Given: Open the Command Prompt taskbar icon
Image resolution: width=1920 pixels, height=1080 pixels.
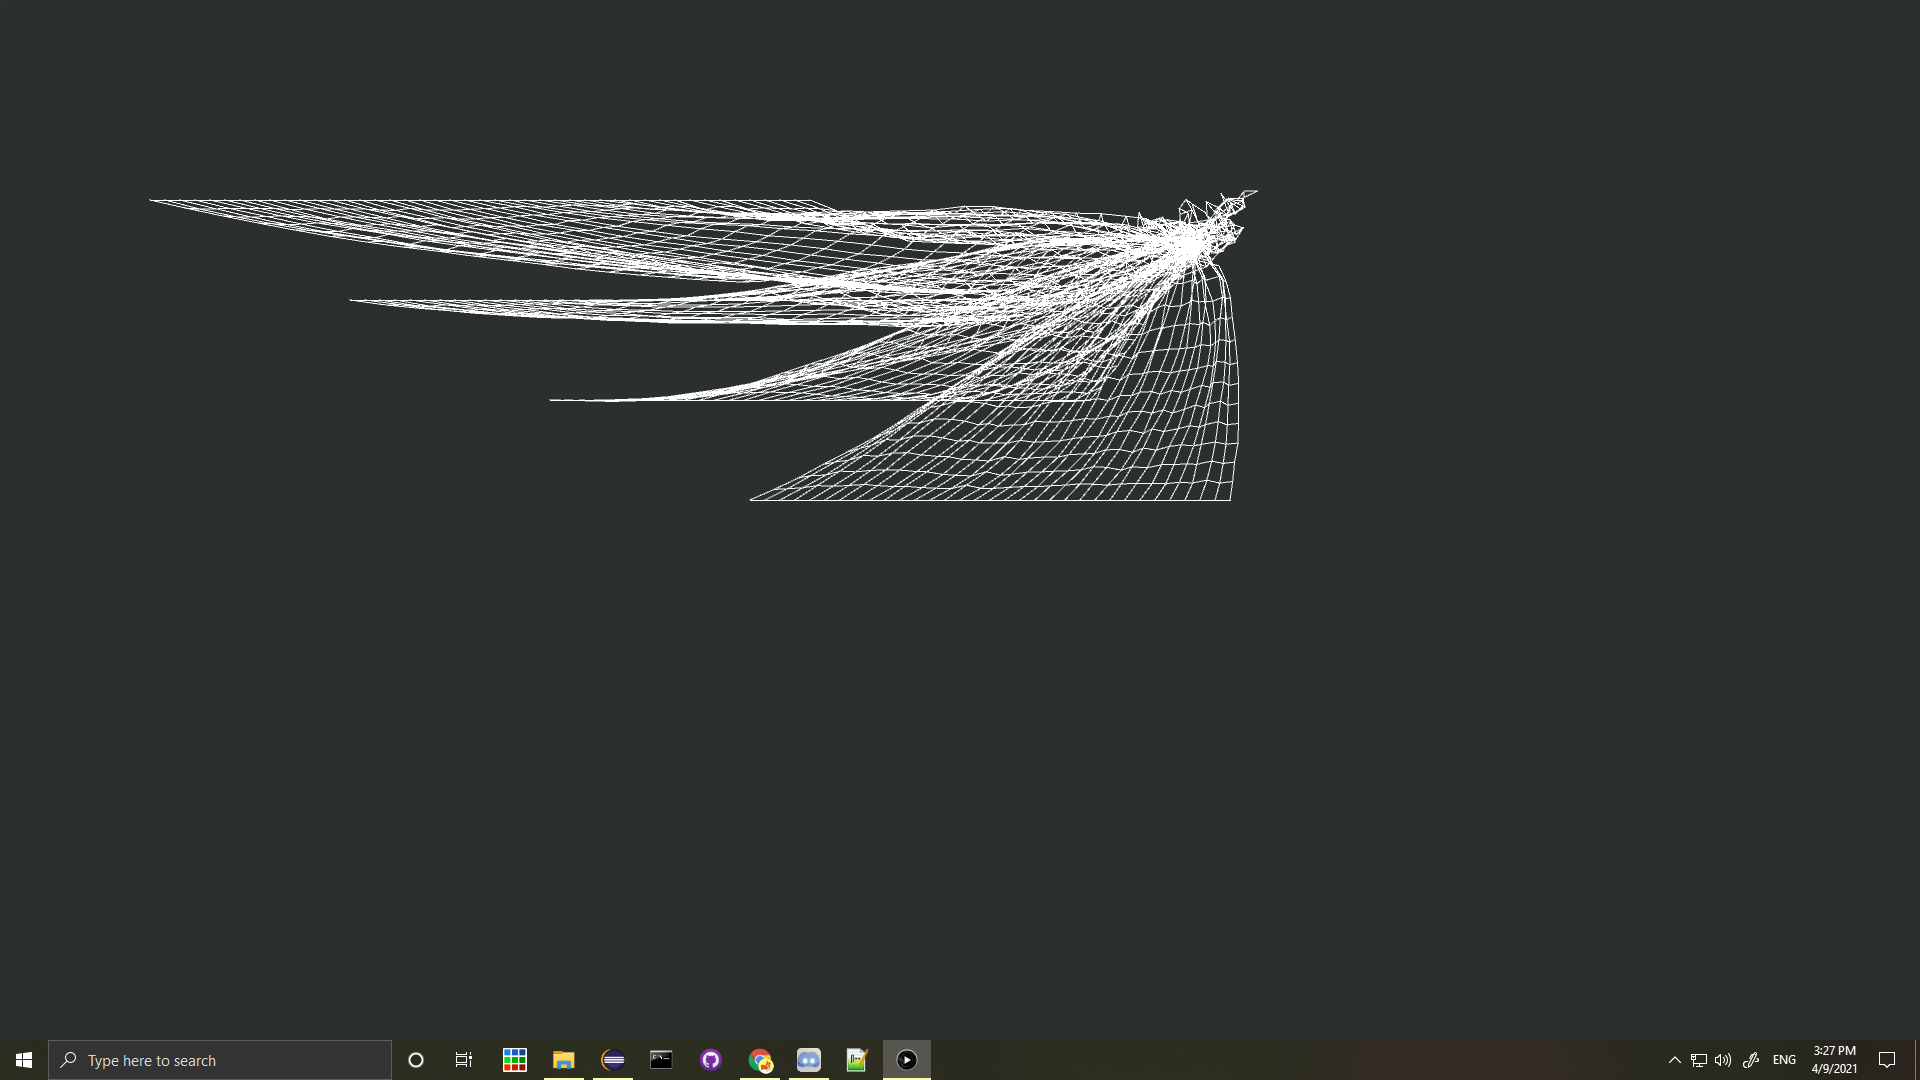Looking at the screenshot, I should (x=661, y=1060).
